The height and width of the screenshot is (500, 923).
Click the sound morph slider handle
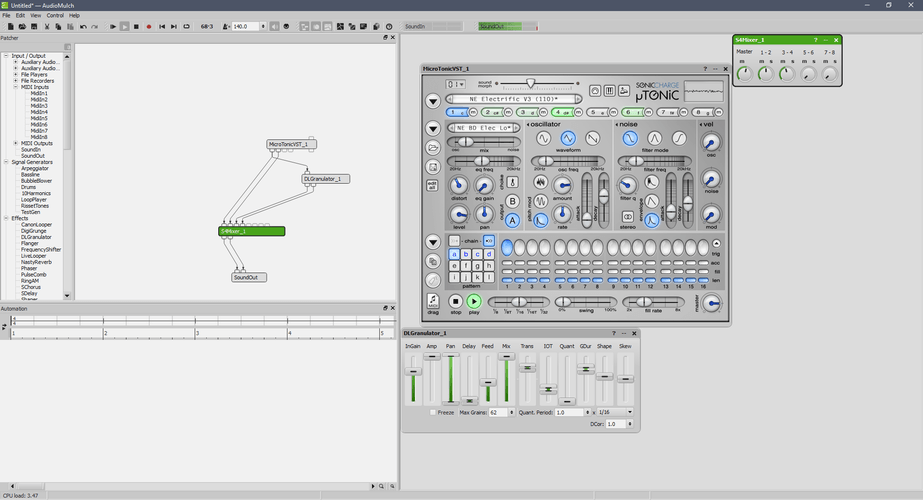coord(531,84)
